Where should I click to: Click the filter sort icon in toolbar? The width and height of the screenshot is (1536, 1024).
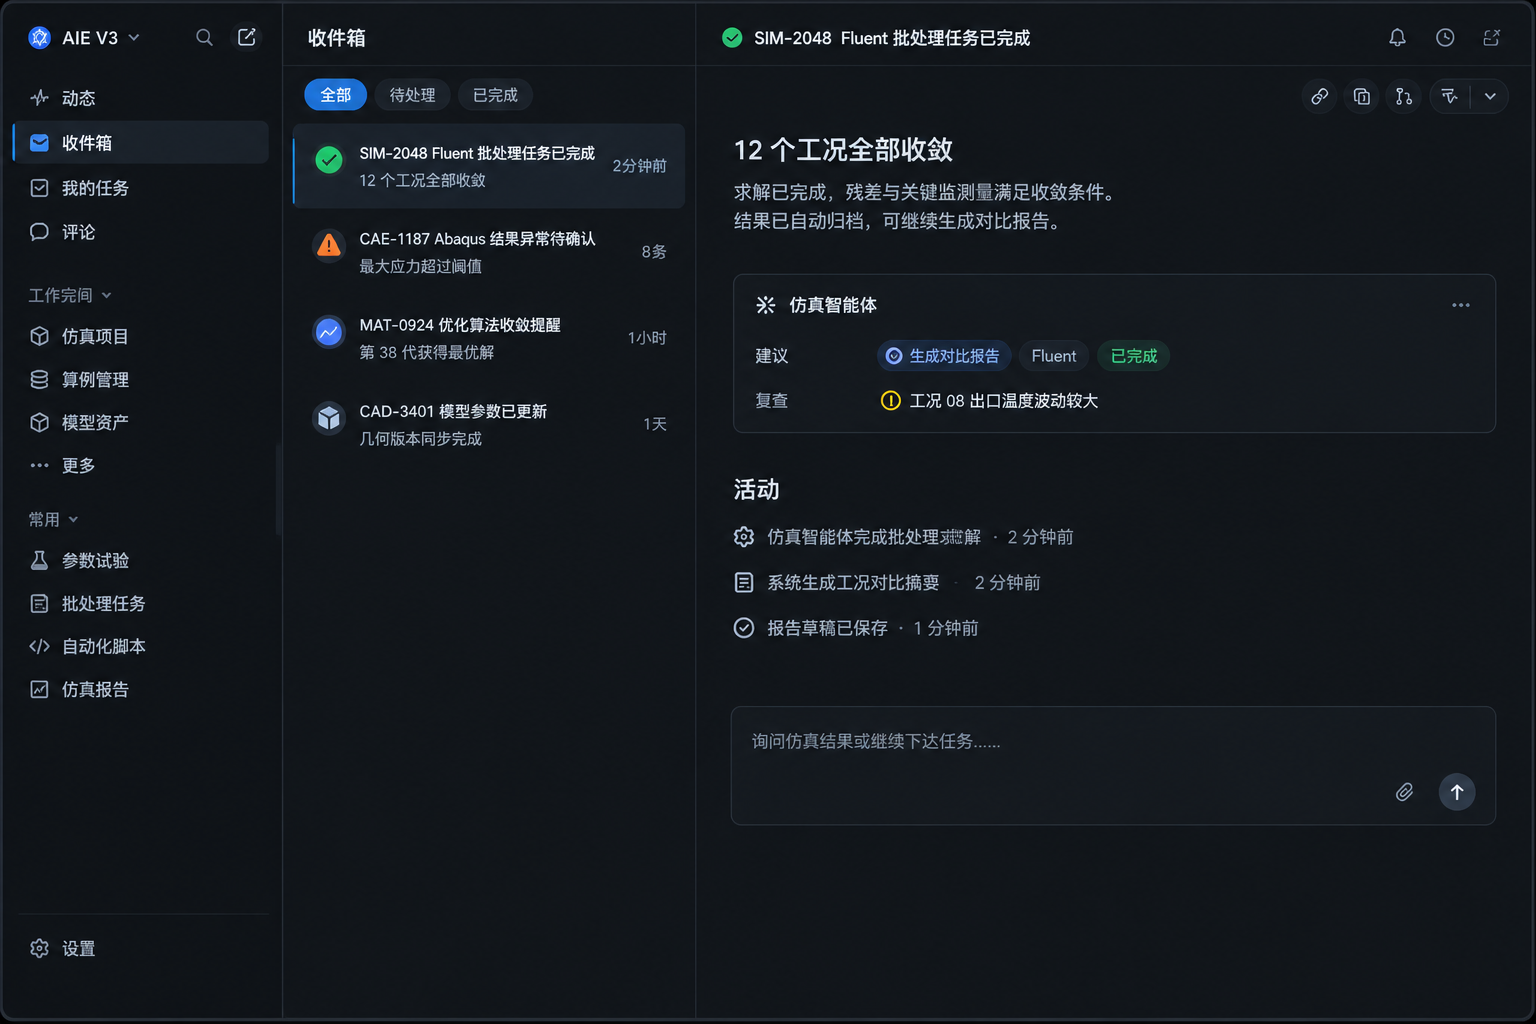click(1450, 96)
